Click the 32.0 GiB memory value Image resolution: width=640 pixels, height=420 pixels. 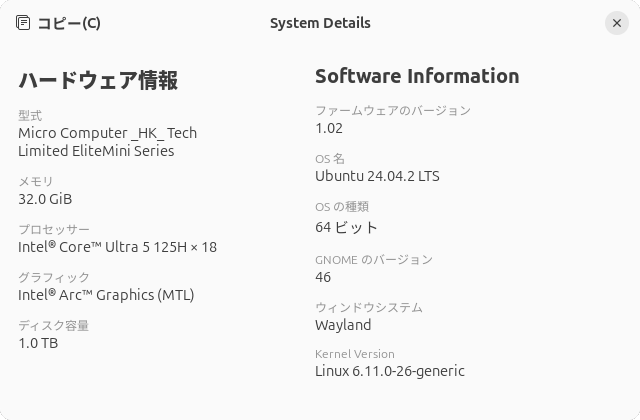pos(45,199)
